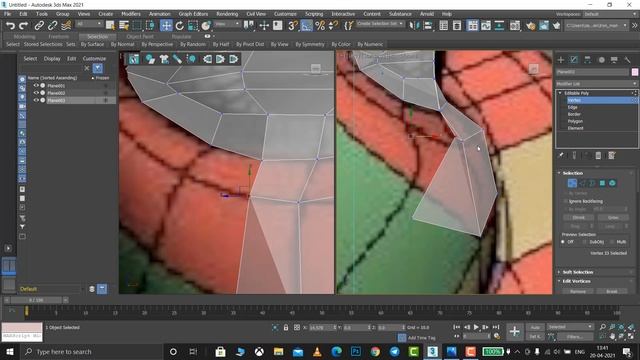Toggle the 3D Snaps icon
Screen dimensions: 640x360
293,26
